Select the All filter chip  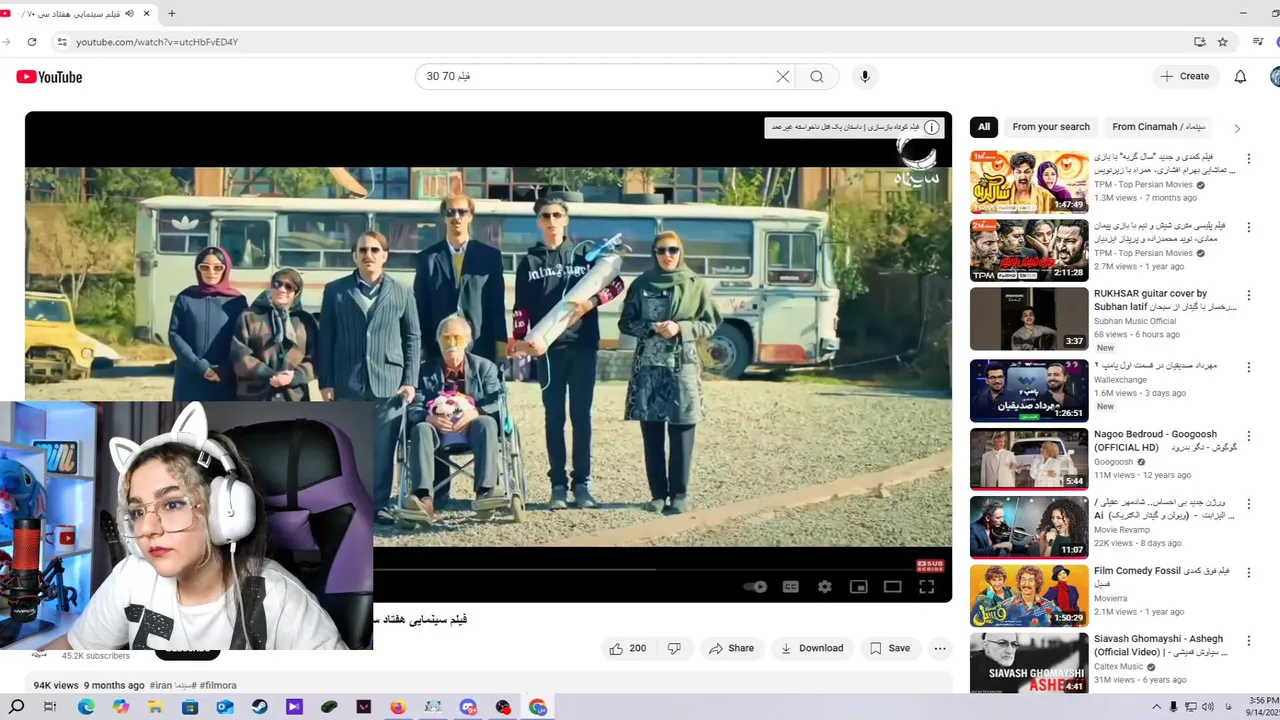[984, 127]
